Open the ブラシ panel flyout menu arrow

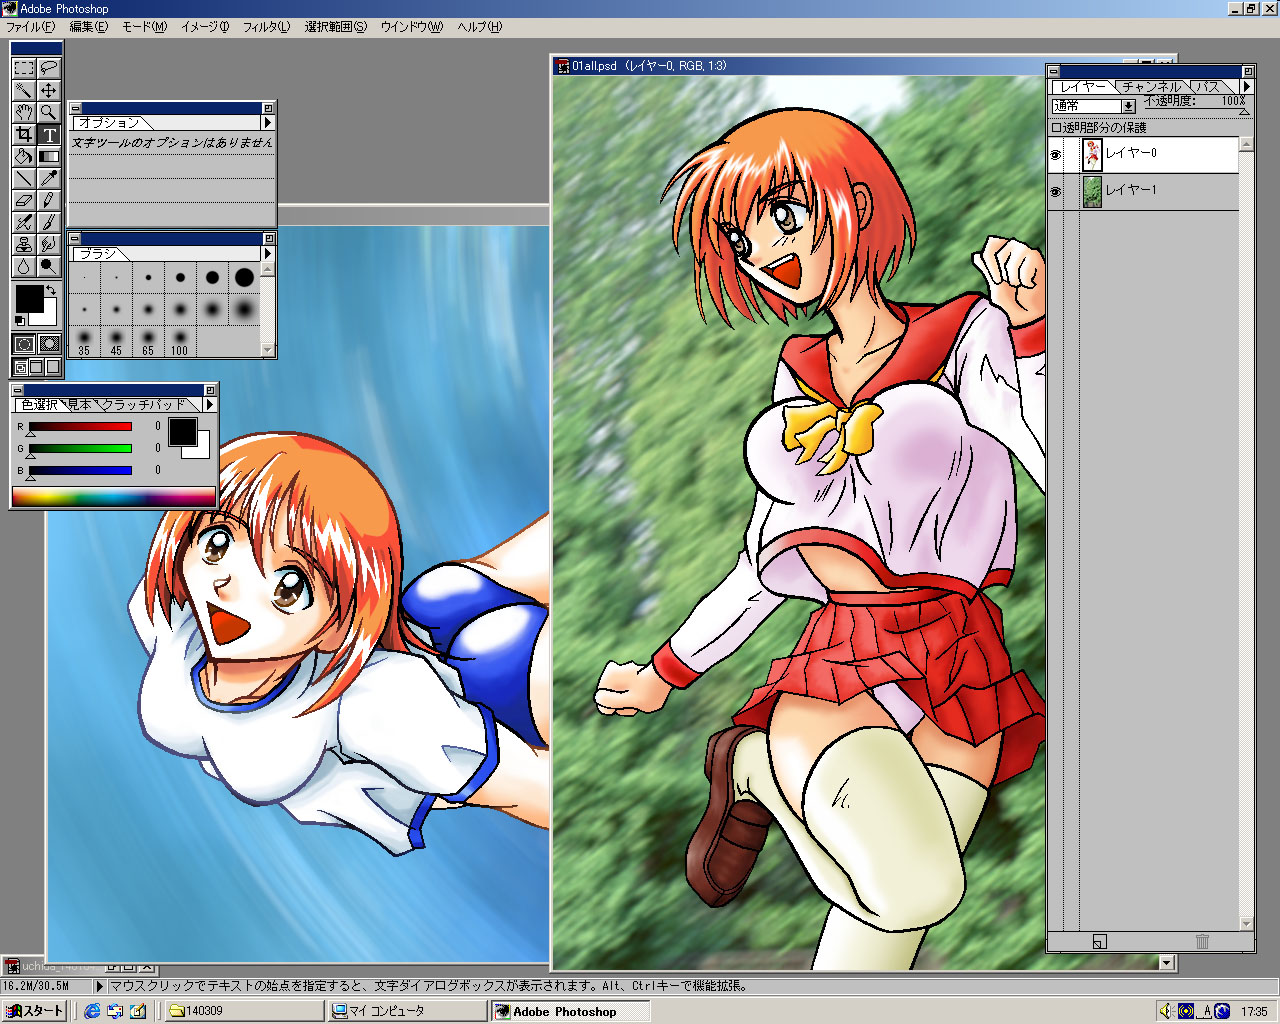(x=267, y=254)
